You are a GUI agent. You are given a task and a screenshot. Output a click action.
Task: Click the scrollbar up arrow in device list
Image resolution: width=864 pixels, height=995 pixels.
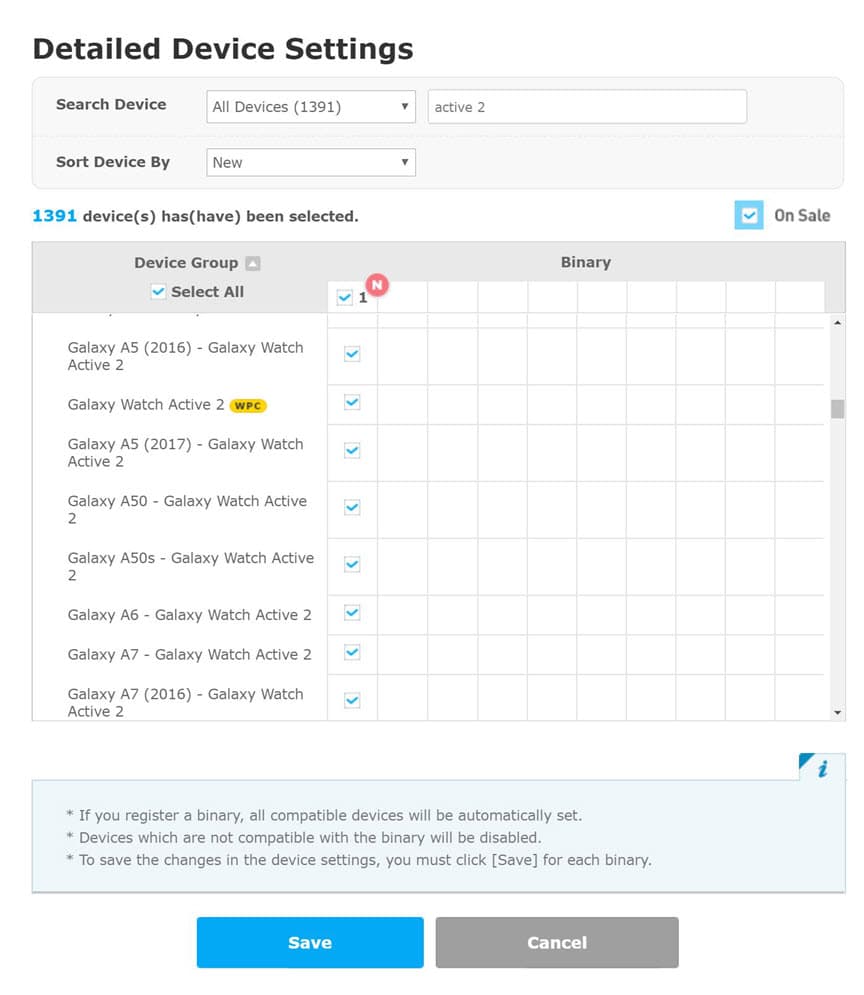pyautogui.click(x=837, y=323)
